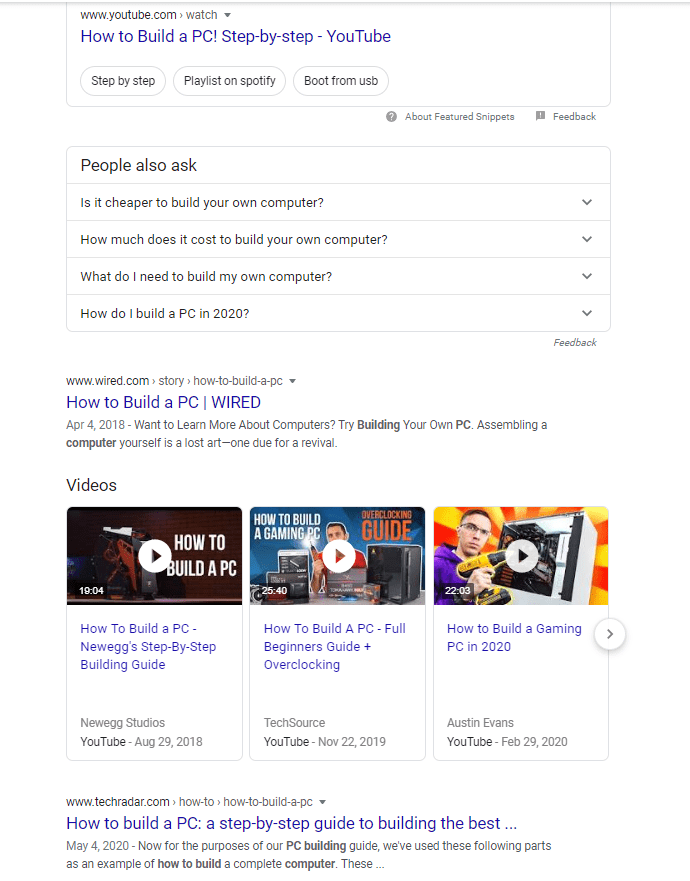Open the TechRadar step-by-step guide result

(x=292, y=823)
